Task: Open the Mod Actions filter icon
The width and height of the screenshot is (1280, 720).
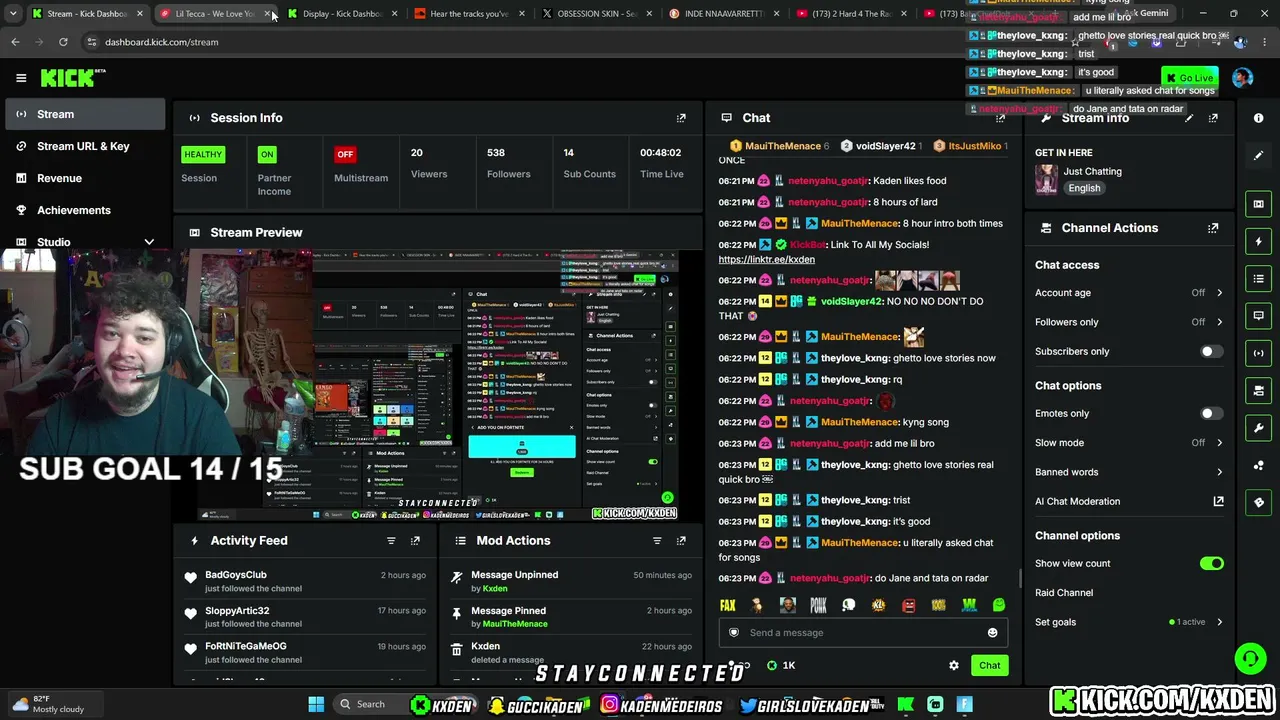Action: pos(657,541)
